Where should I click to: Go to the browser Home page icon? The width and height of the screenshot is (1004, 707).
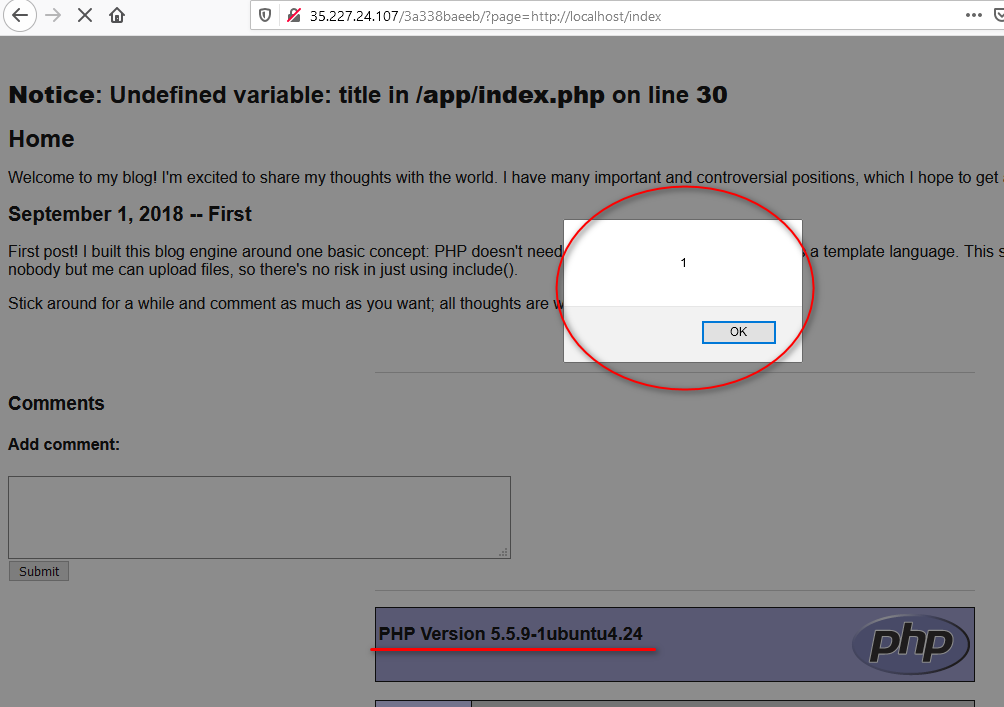click(118, 16)
